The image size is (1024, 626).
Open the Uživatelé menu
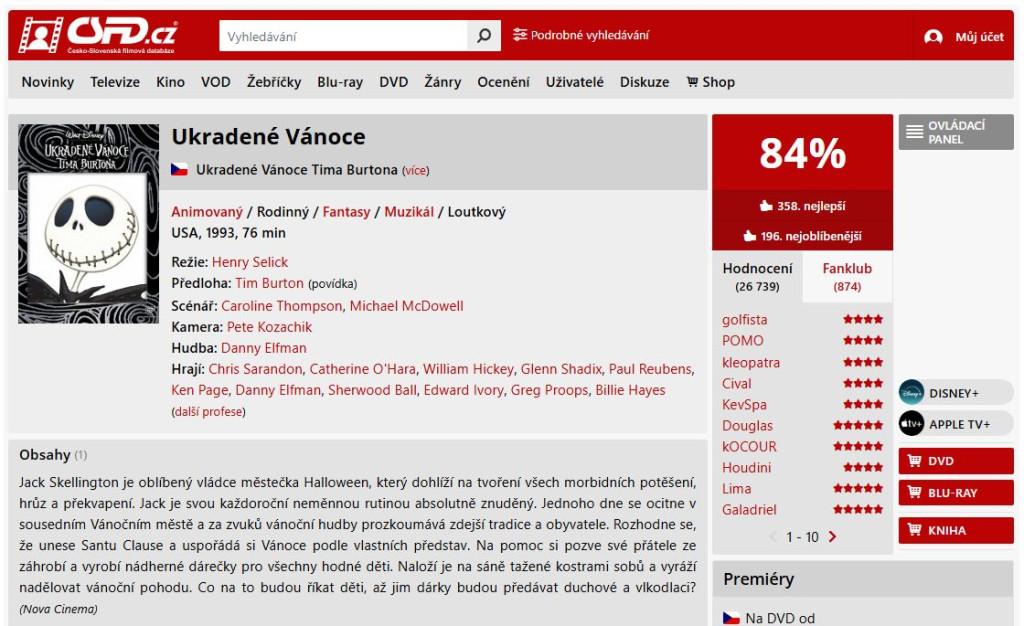tap(575, 82)
